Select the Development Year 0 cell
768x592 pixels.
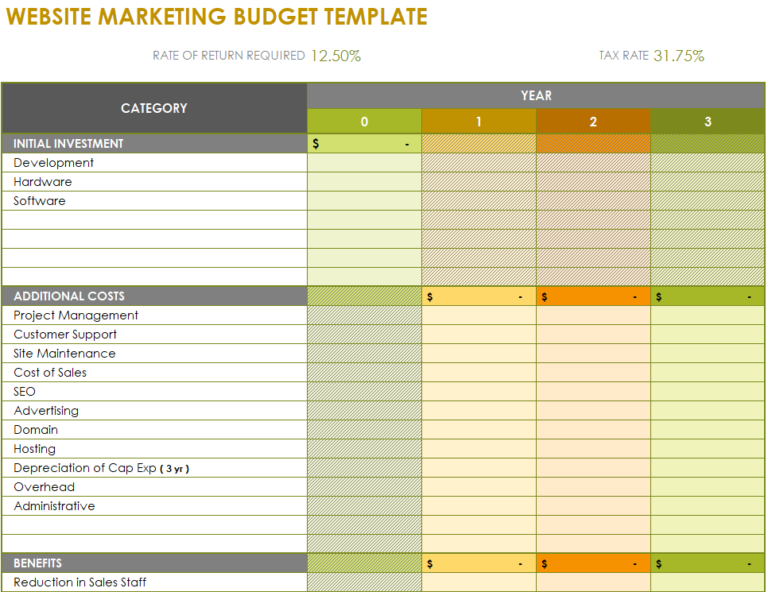[x=364, y=163]
